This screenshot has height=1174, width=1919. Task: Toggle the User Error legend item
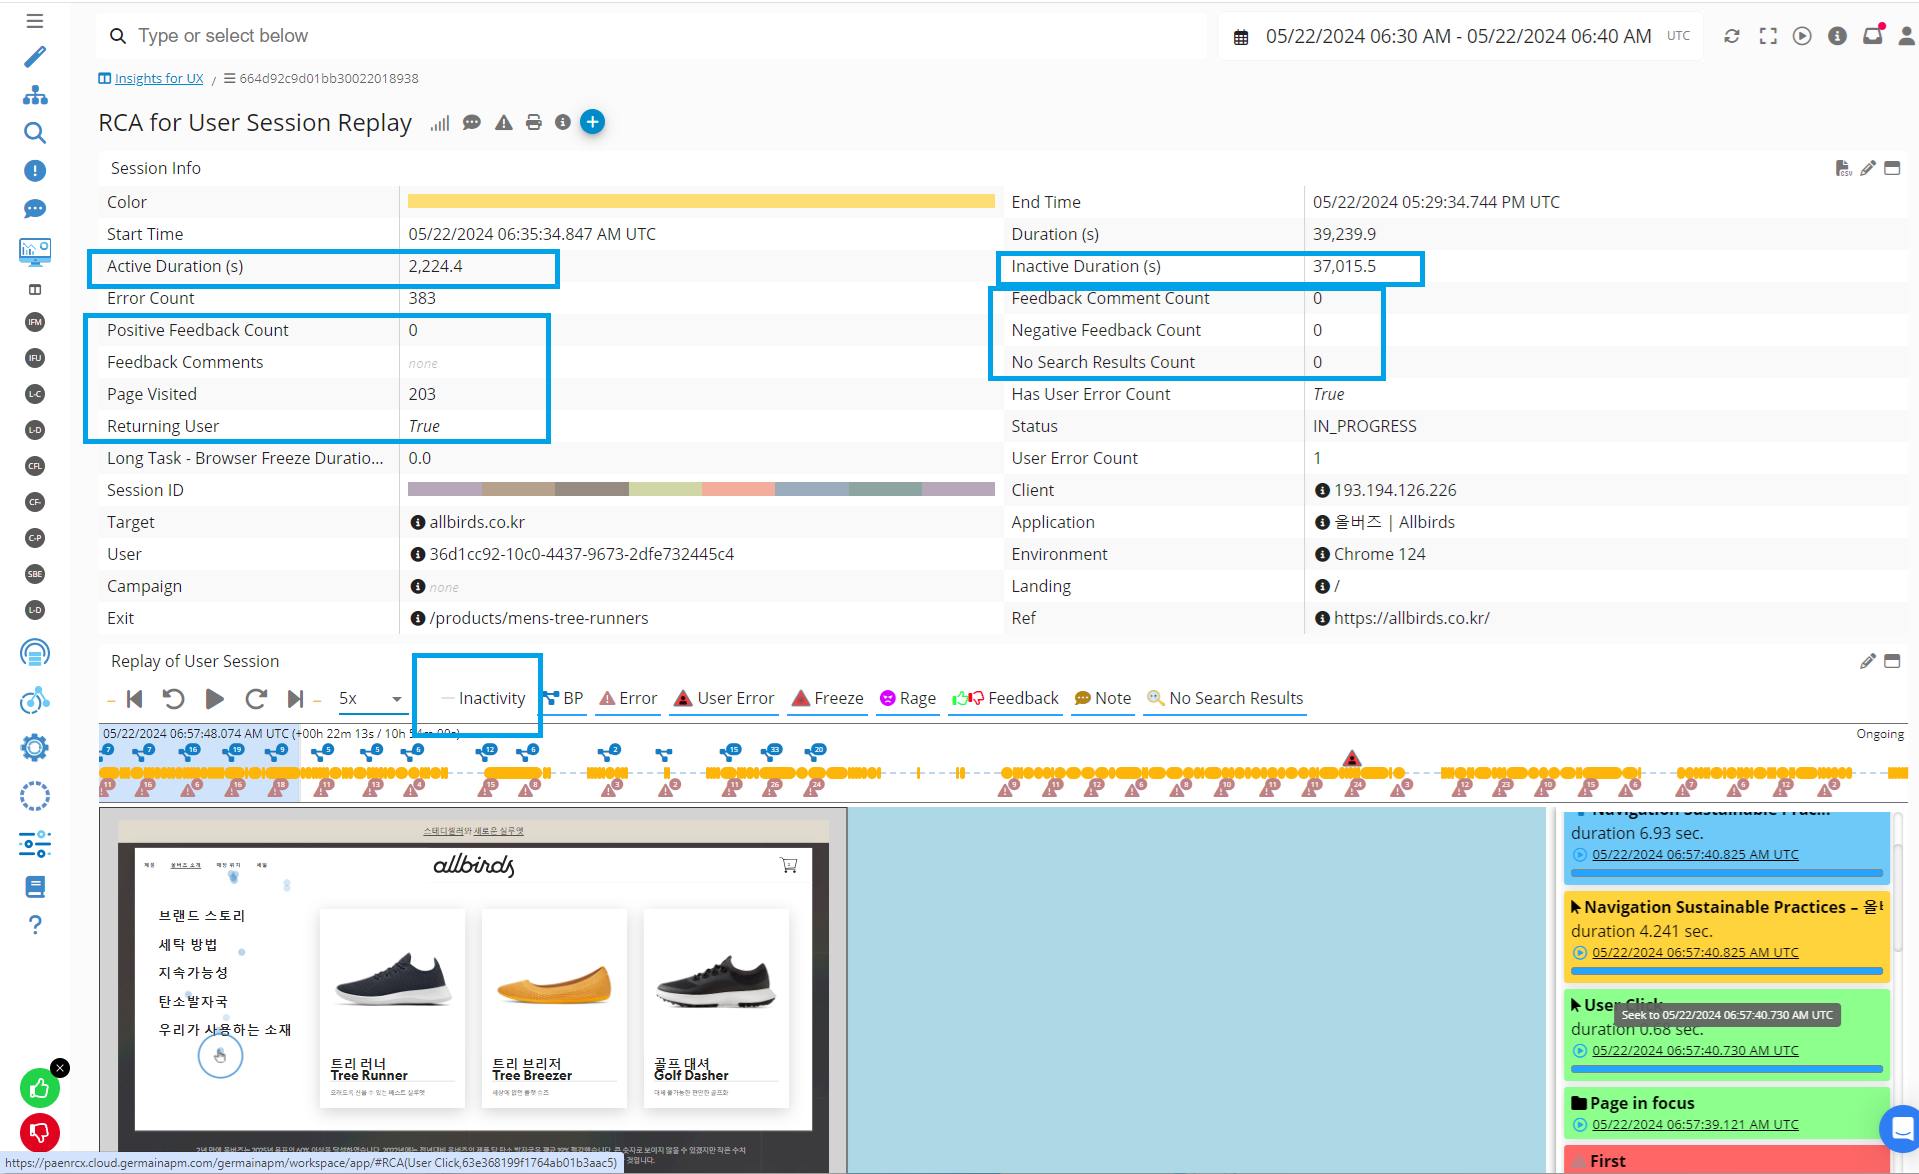[724, 698]
